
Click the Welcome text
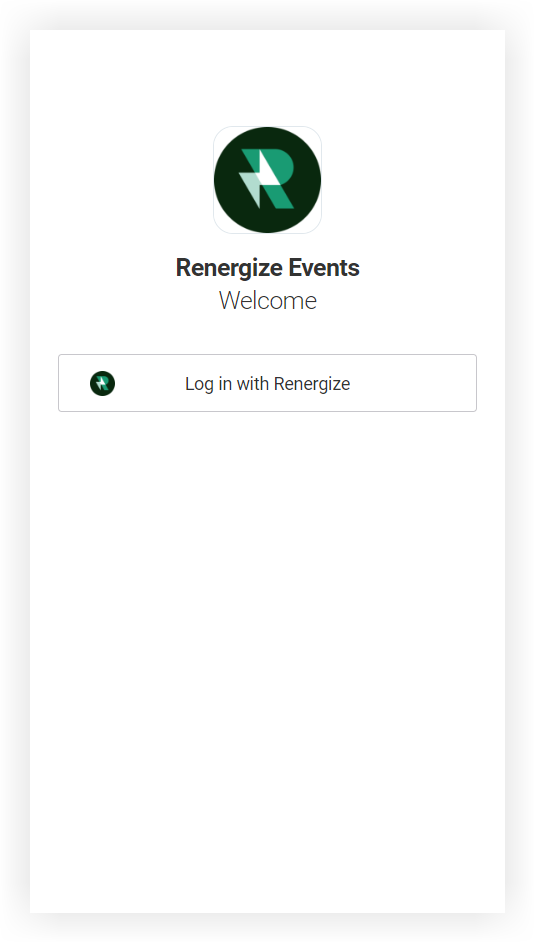pos(268,301)
